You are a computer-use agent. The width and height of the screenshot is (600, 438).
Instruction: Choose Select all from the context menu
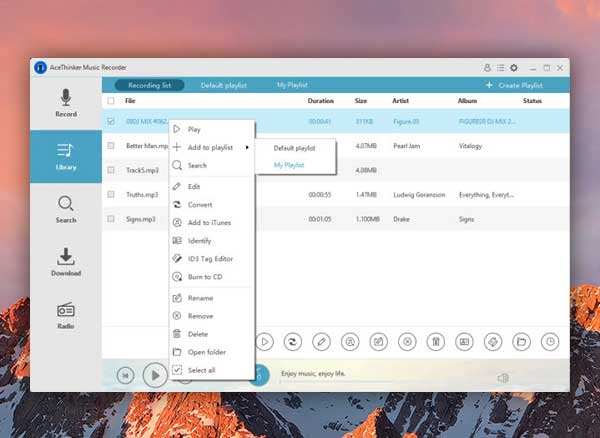click(212, 370)
